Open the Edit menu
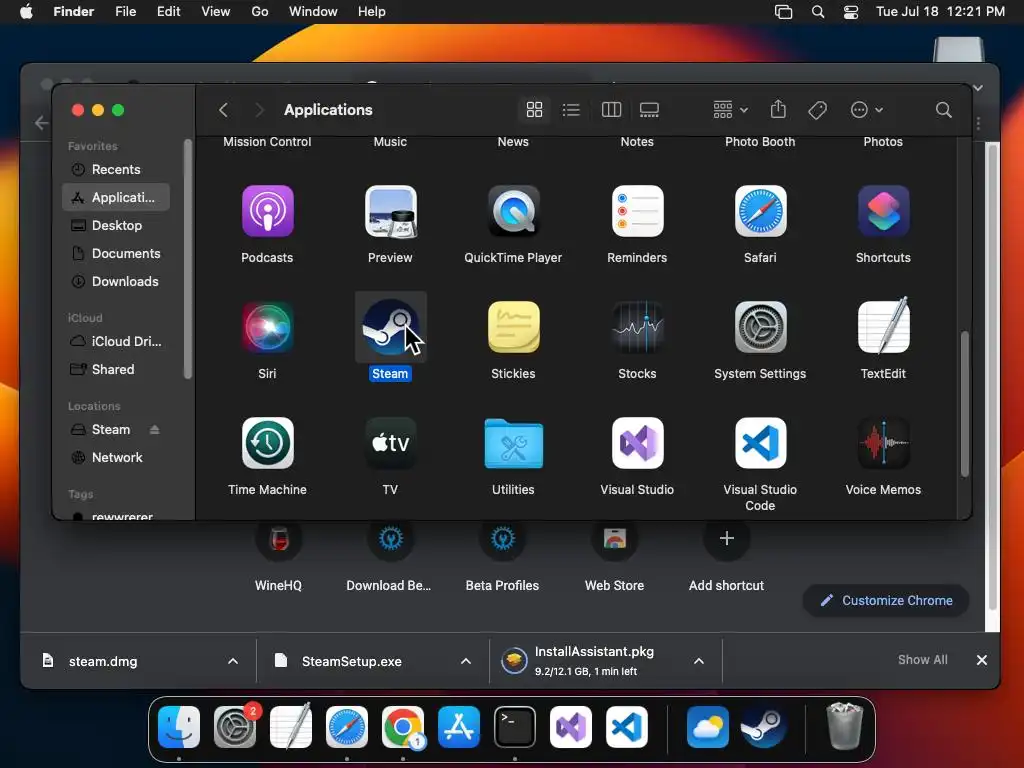This screenshot has width=1024, height=768. (168, 11)
